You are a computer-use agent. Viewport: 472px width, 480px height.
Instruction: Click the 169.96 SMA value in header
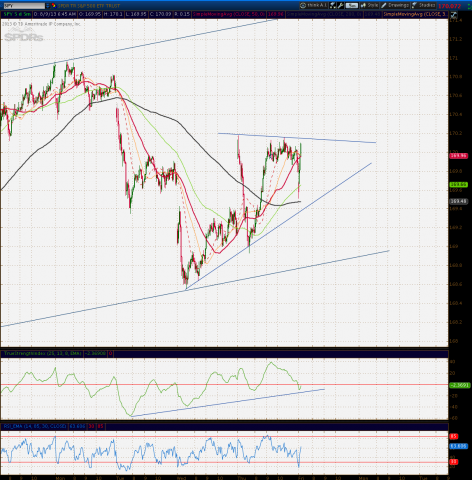[276, 14]
